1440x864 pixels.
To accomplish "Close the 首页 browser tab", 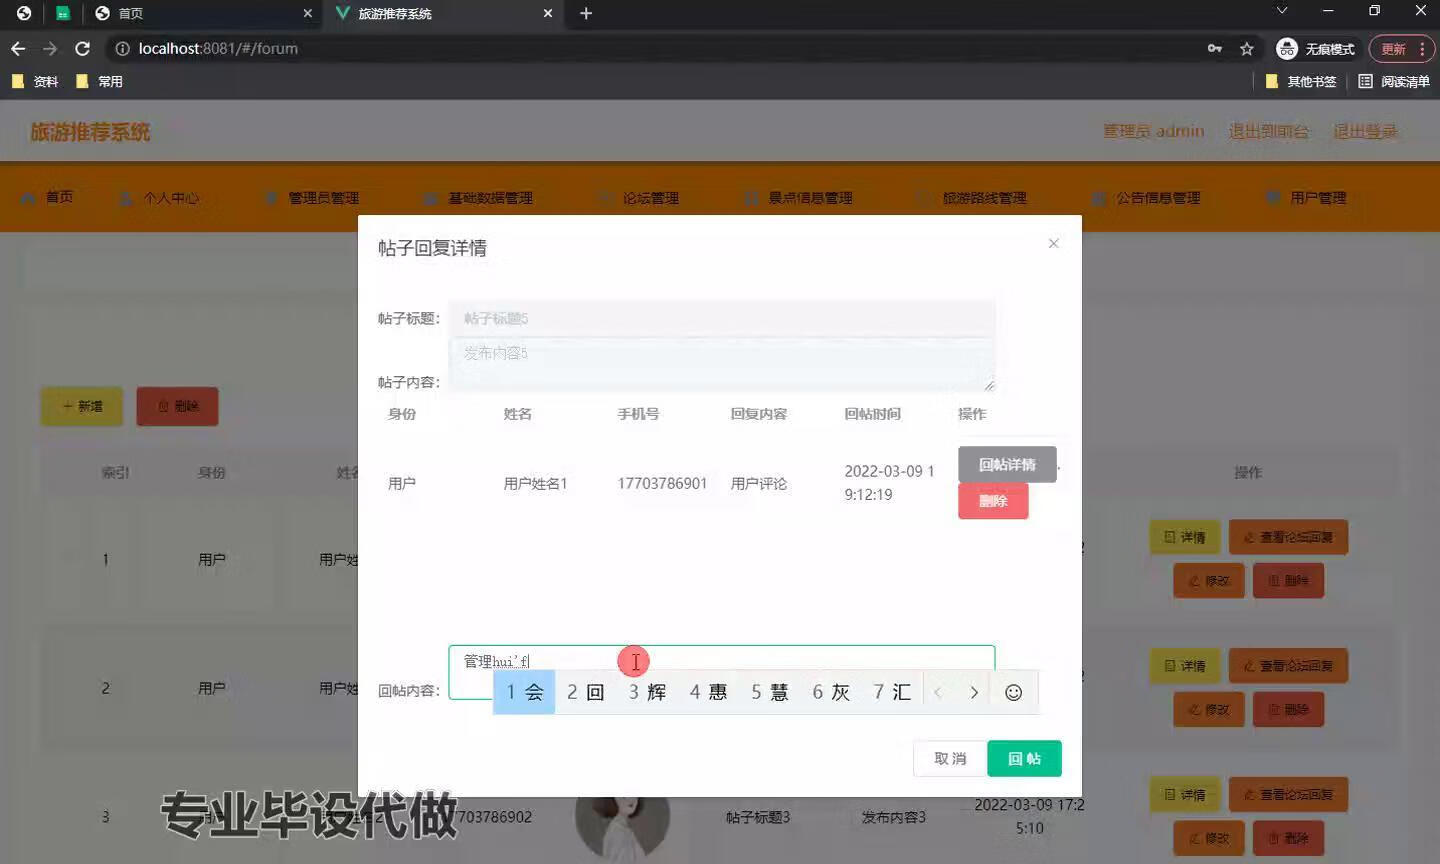I will click(307, 13).
